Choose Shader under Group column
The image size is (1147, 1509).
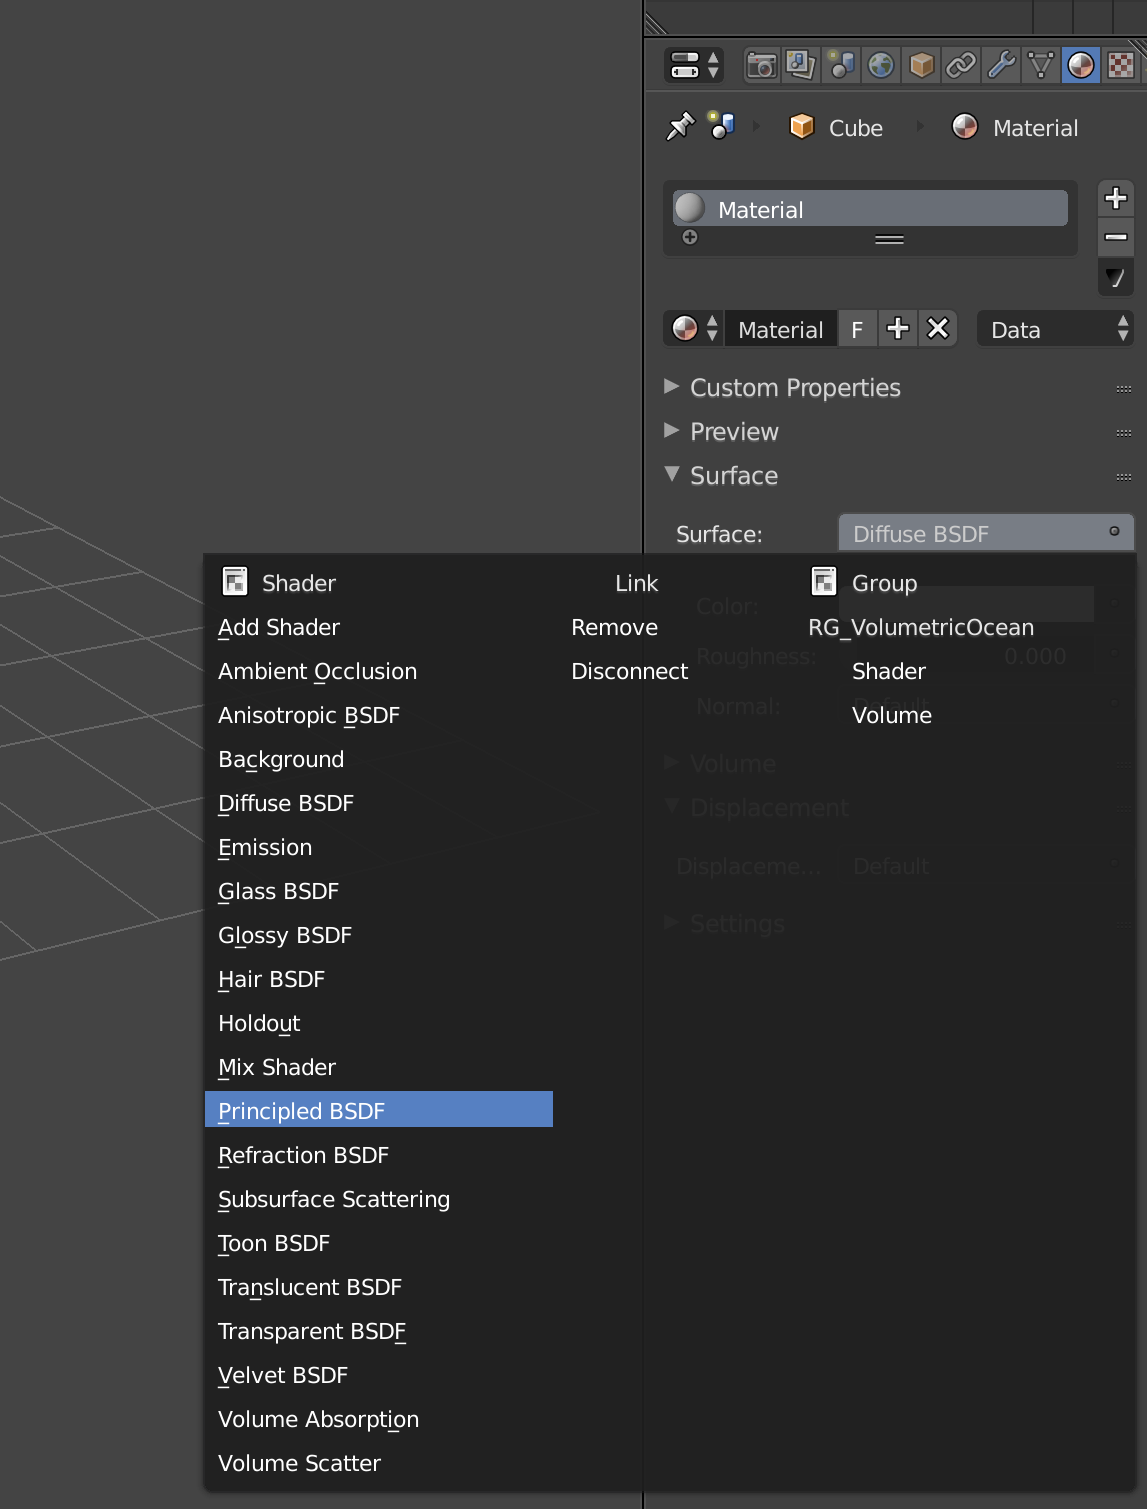click(889, 671)
